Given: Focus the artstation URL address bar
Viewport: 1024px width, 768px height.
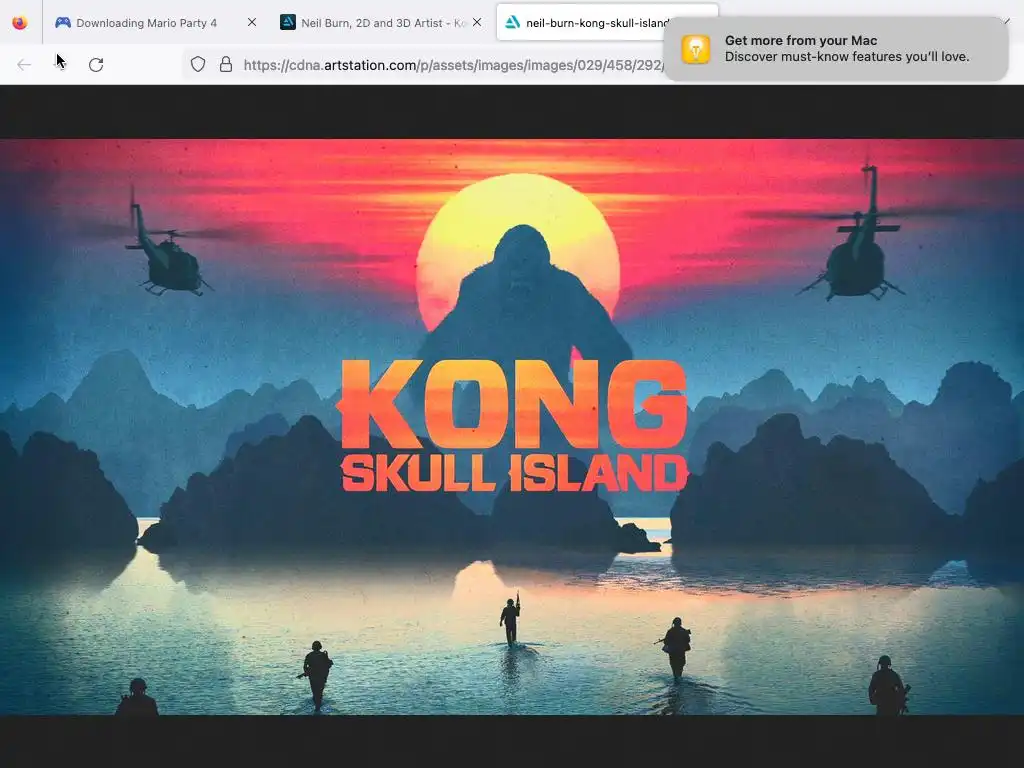Looking at the screenshot, I should pos(453,65).
